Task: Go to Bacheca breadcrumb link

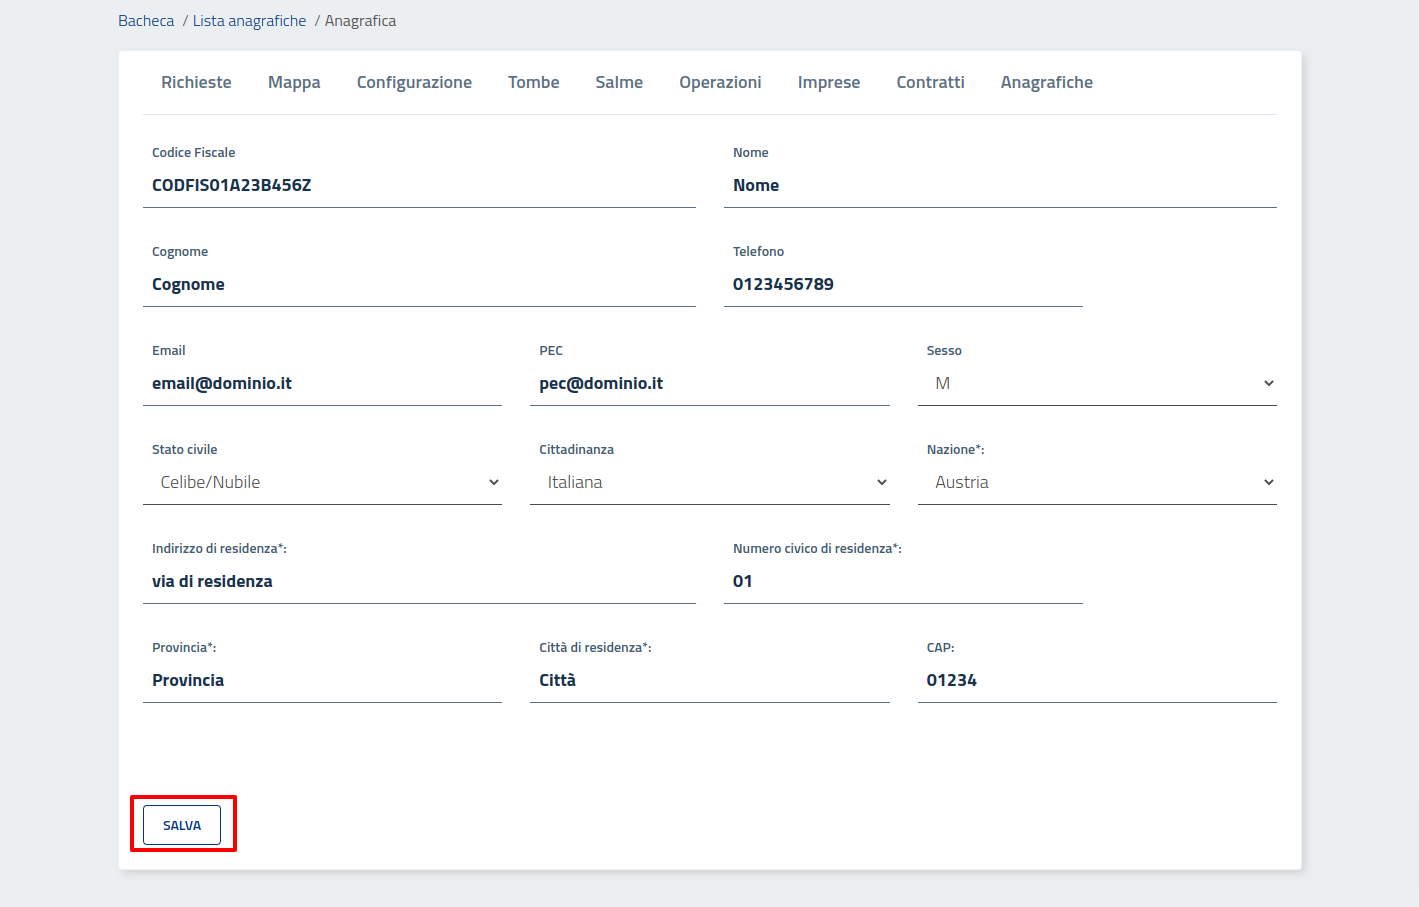Action: 146,21
